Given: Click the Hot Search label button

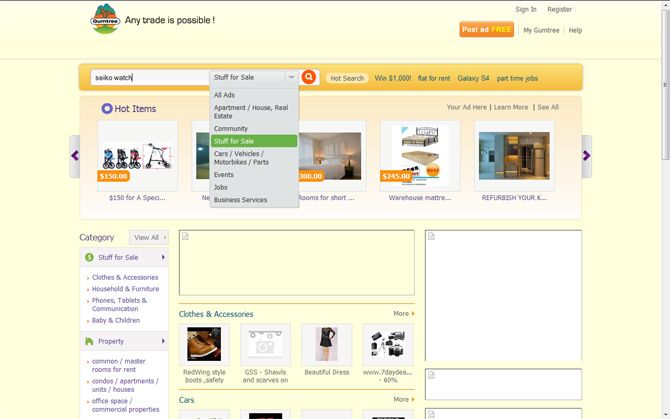Looking at the screenshot, I should pyautogui.click(x=347, y=78).
